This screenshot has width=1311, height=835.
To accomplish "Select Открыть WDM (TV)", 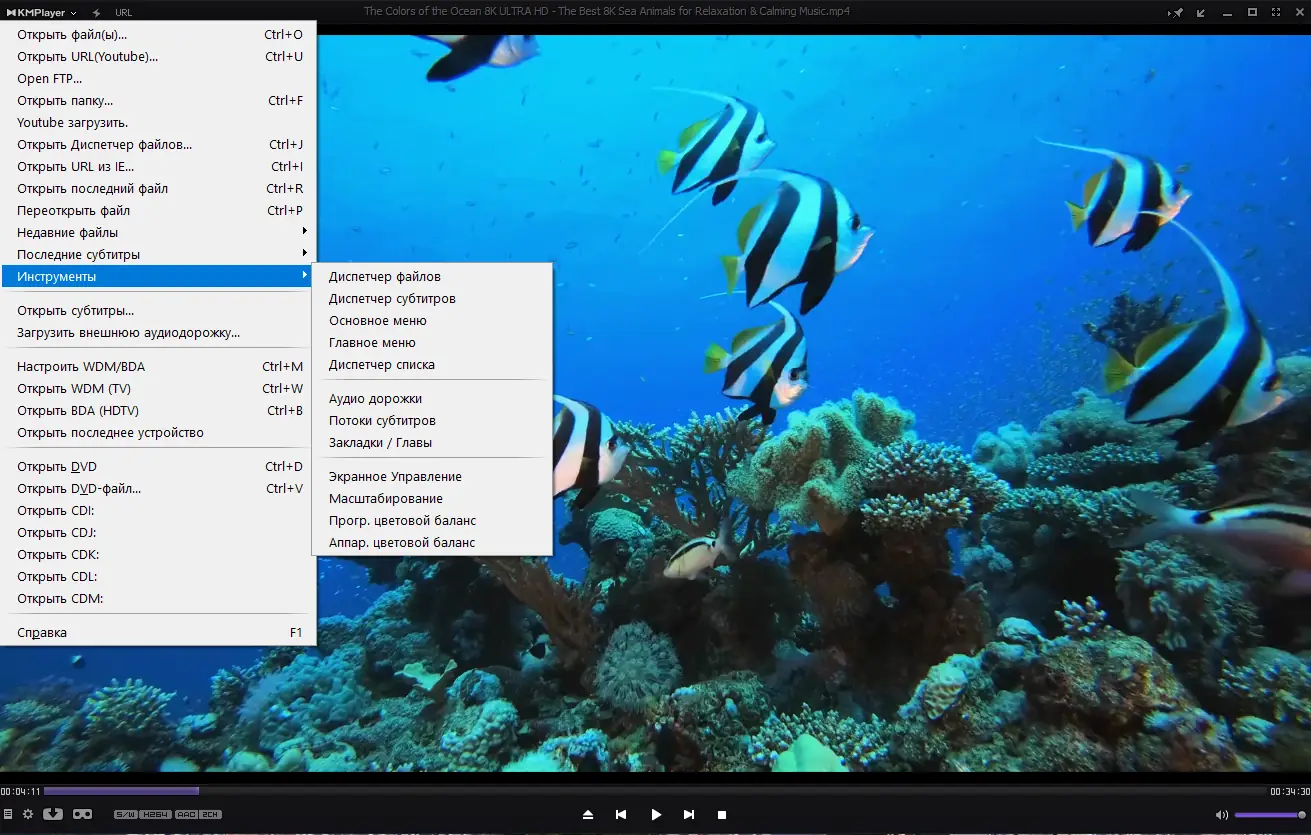I will point(158,388).
